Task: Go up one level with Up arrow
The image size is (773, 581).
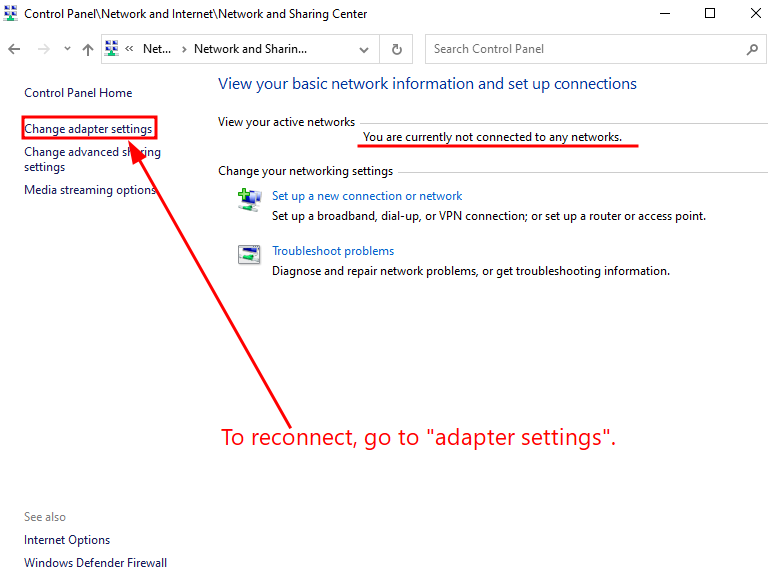Action: [88, 49]
